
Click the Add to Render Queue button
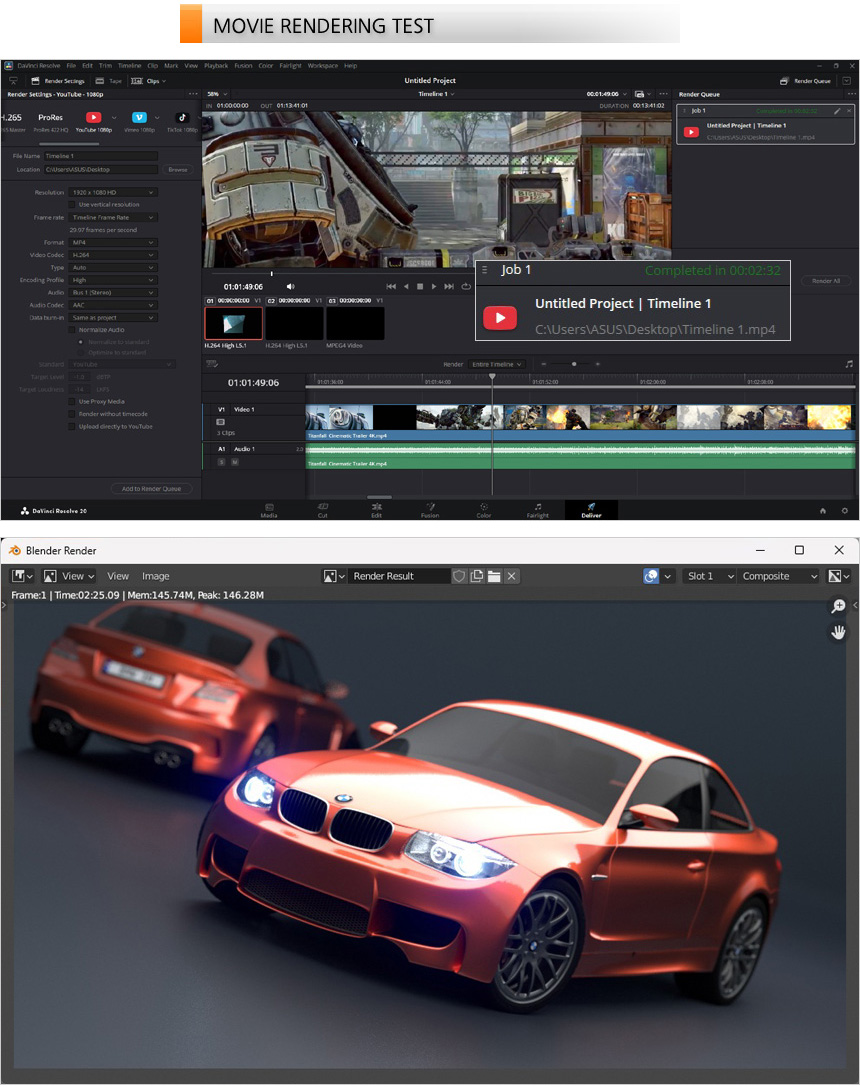click(151, 489)
